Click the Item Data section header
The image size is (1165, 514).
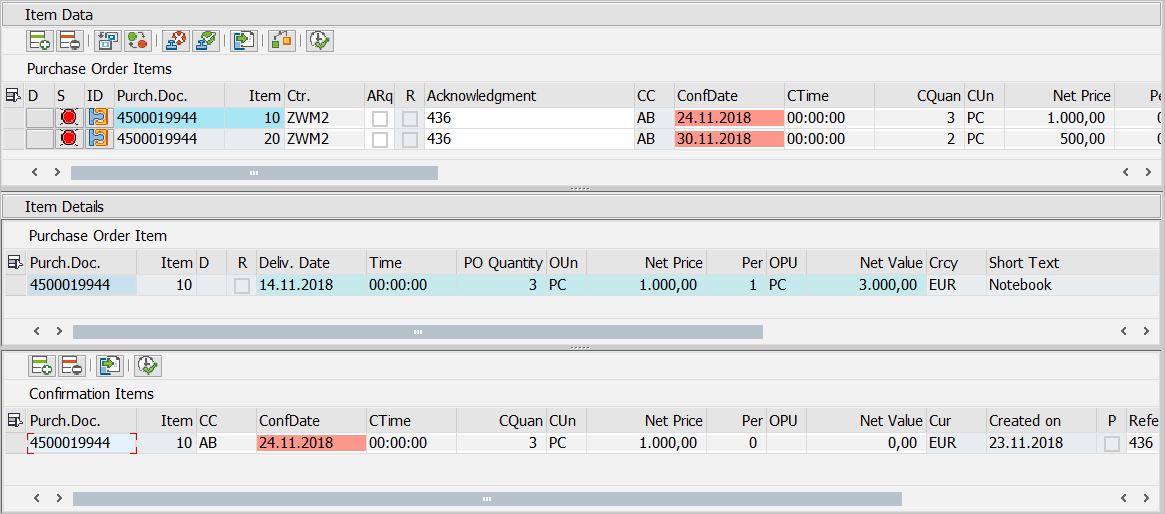59,14
